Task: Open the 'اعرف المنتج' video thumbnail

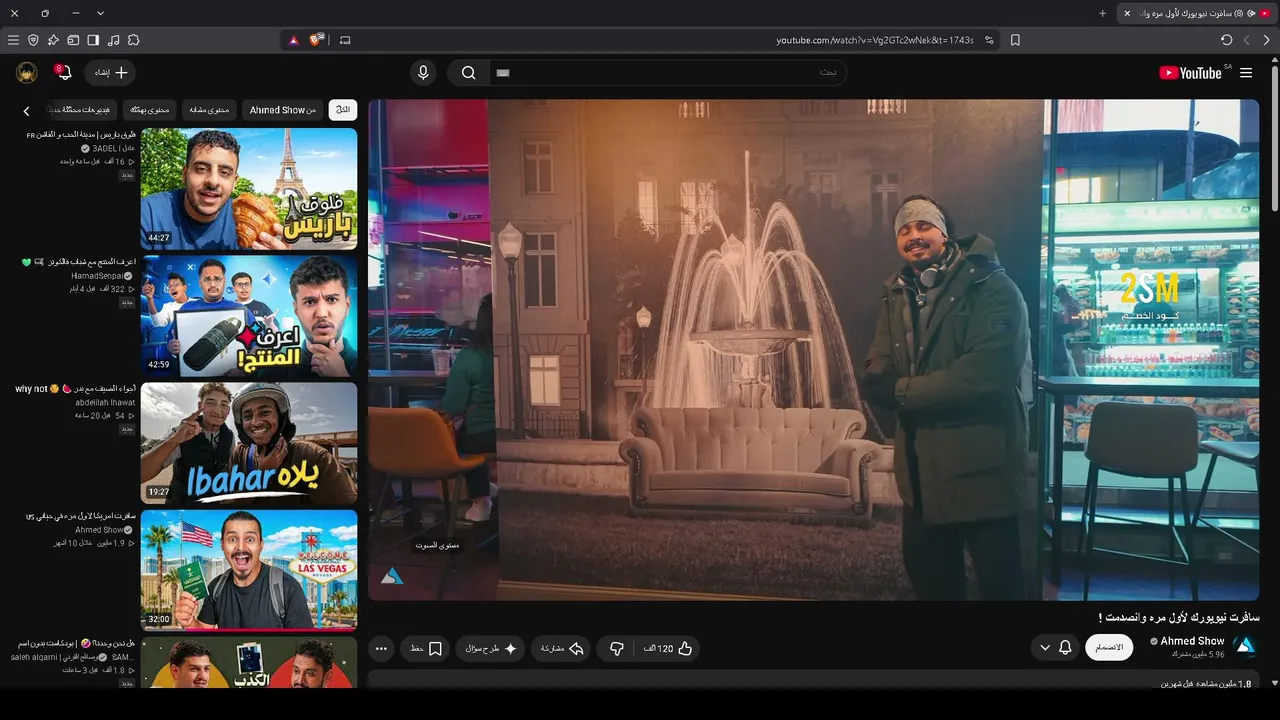Action: click(249, 315)
